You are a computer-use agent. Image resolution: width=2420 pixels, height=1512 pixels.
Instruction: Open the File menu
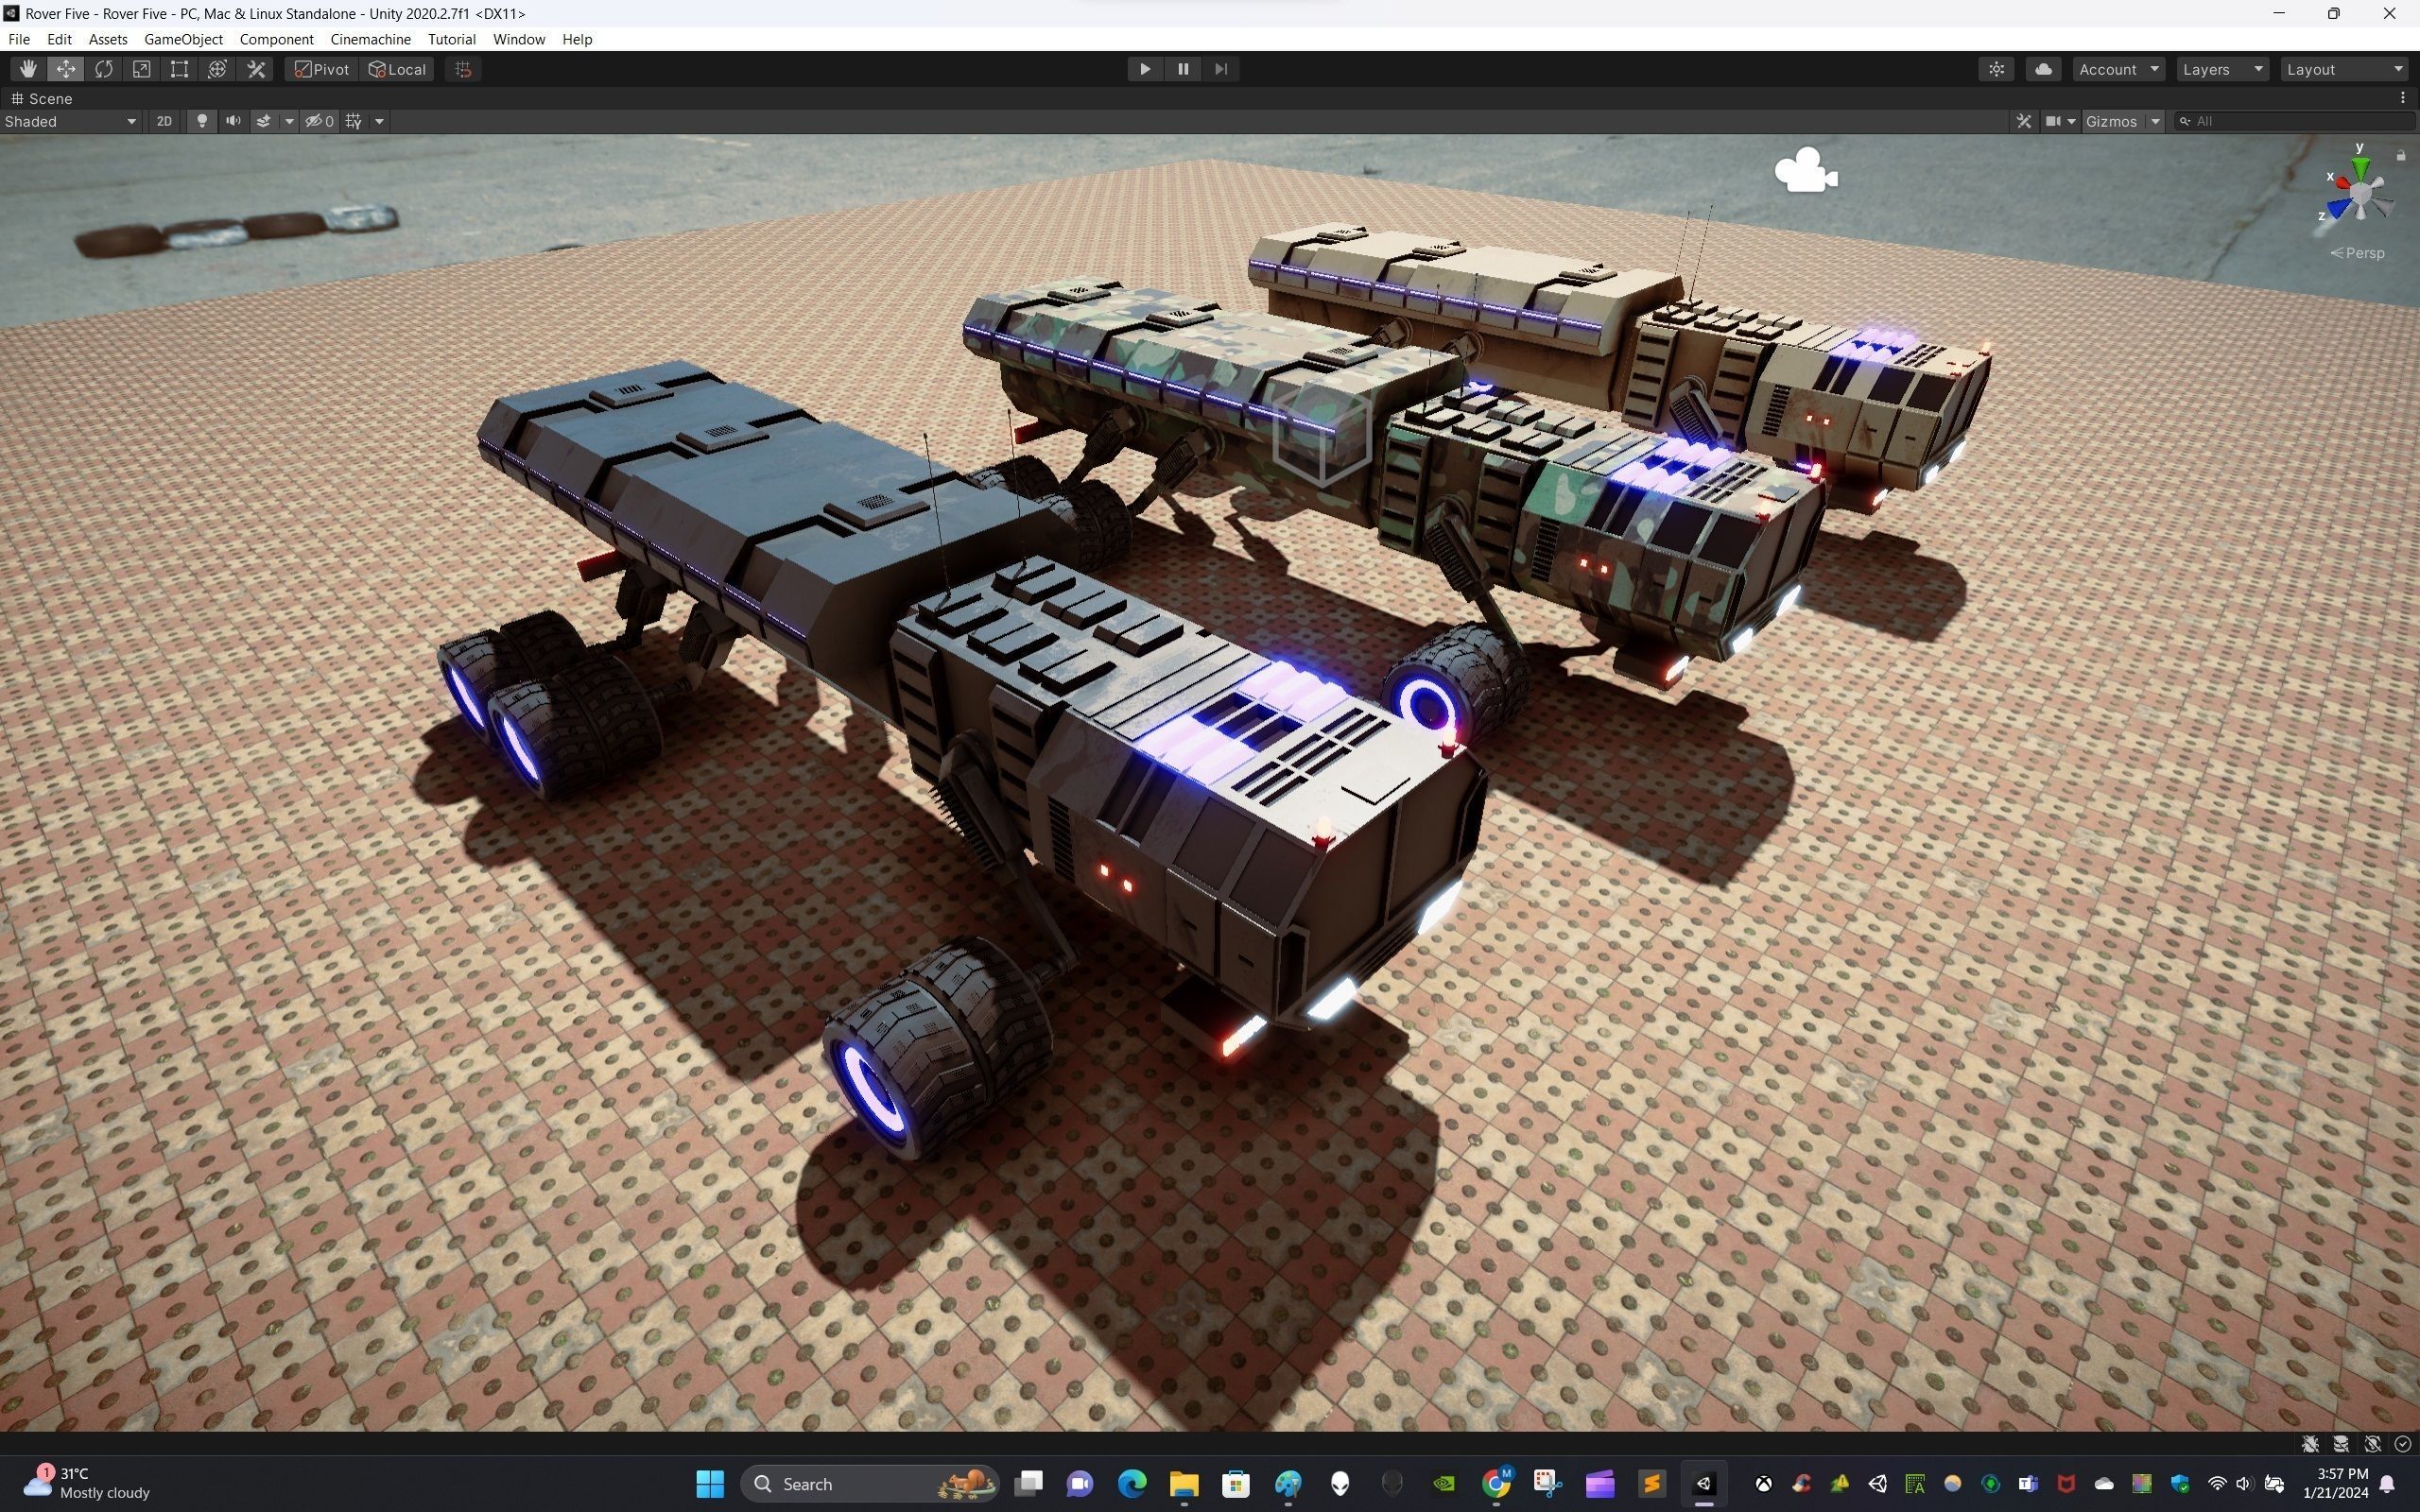pos(19,39)
